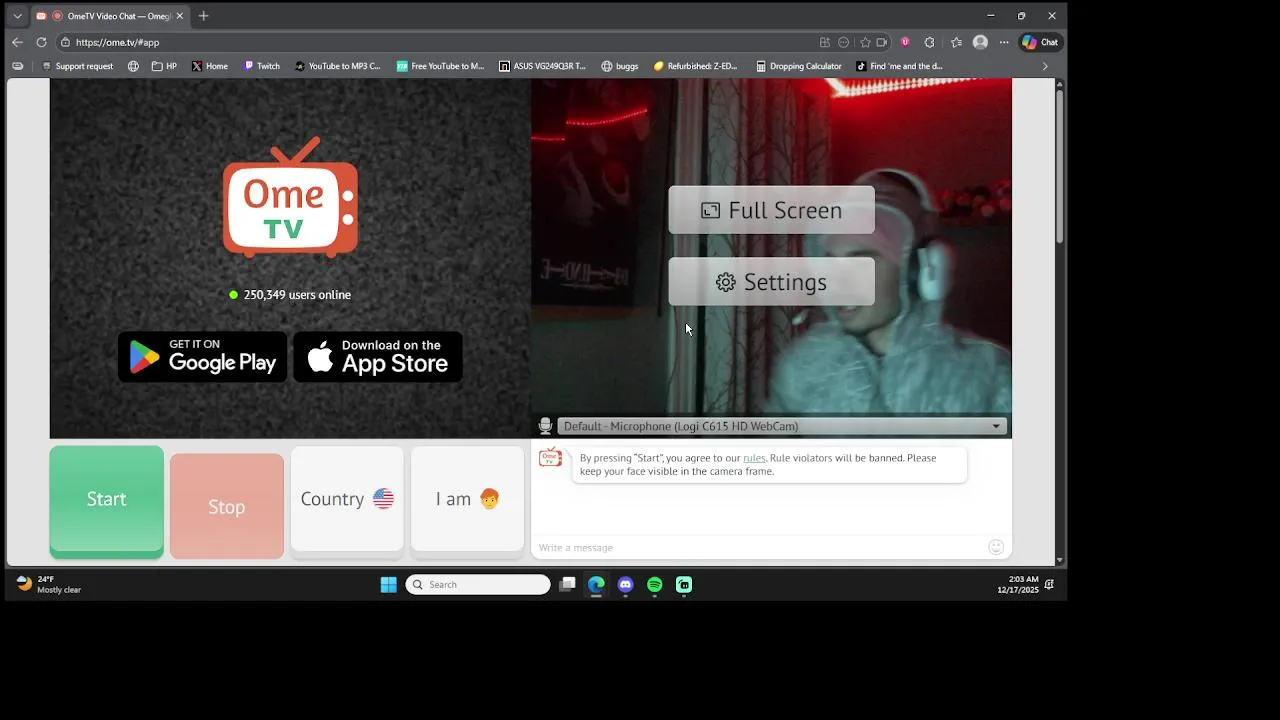Expand the Default Microphone dropdown

(x=781, y=426)
